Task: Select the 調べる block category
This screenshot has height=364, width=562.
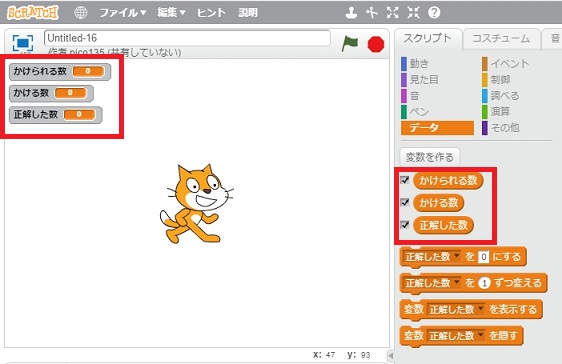Action: [501, 96]
